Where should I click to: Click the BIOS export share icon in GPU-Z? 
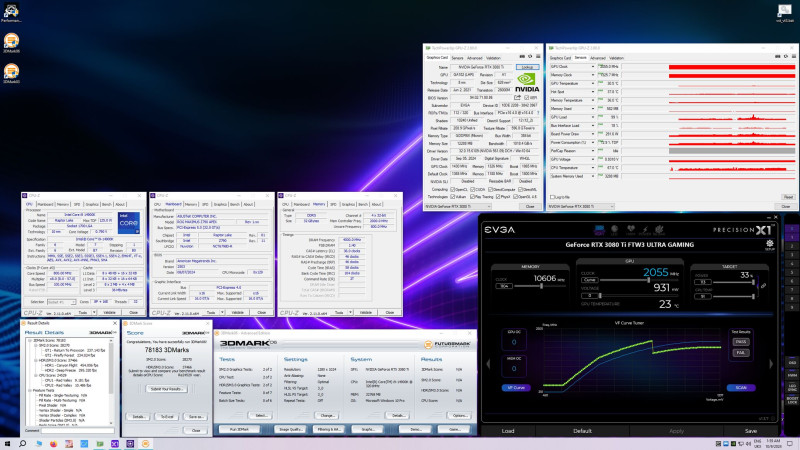(517, 97)
